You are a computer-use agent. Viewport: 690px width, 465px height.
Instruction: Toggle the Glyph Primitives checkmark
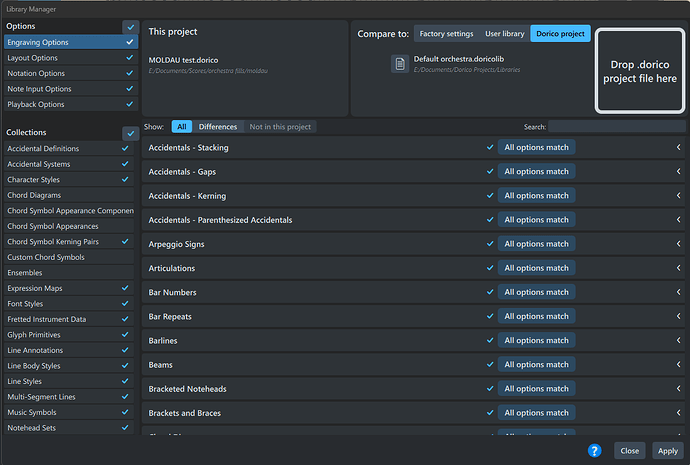point(125,334)
